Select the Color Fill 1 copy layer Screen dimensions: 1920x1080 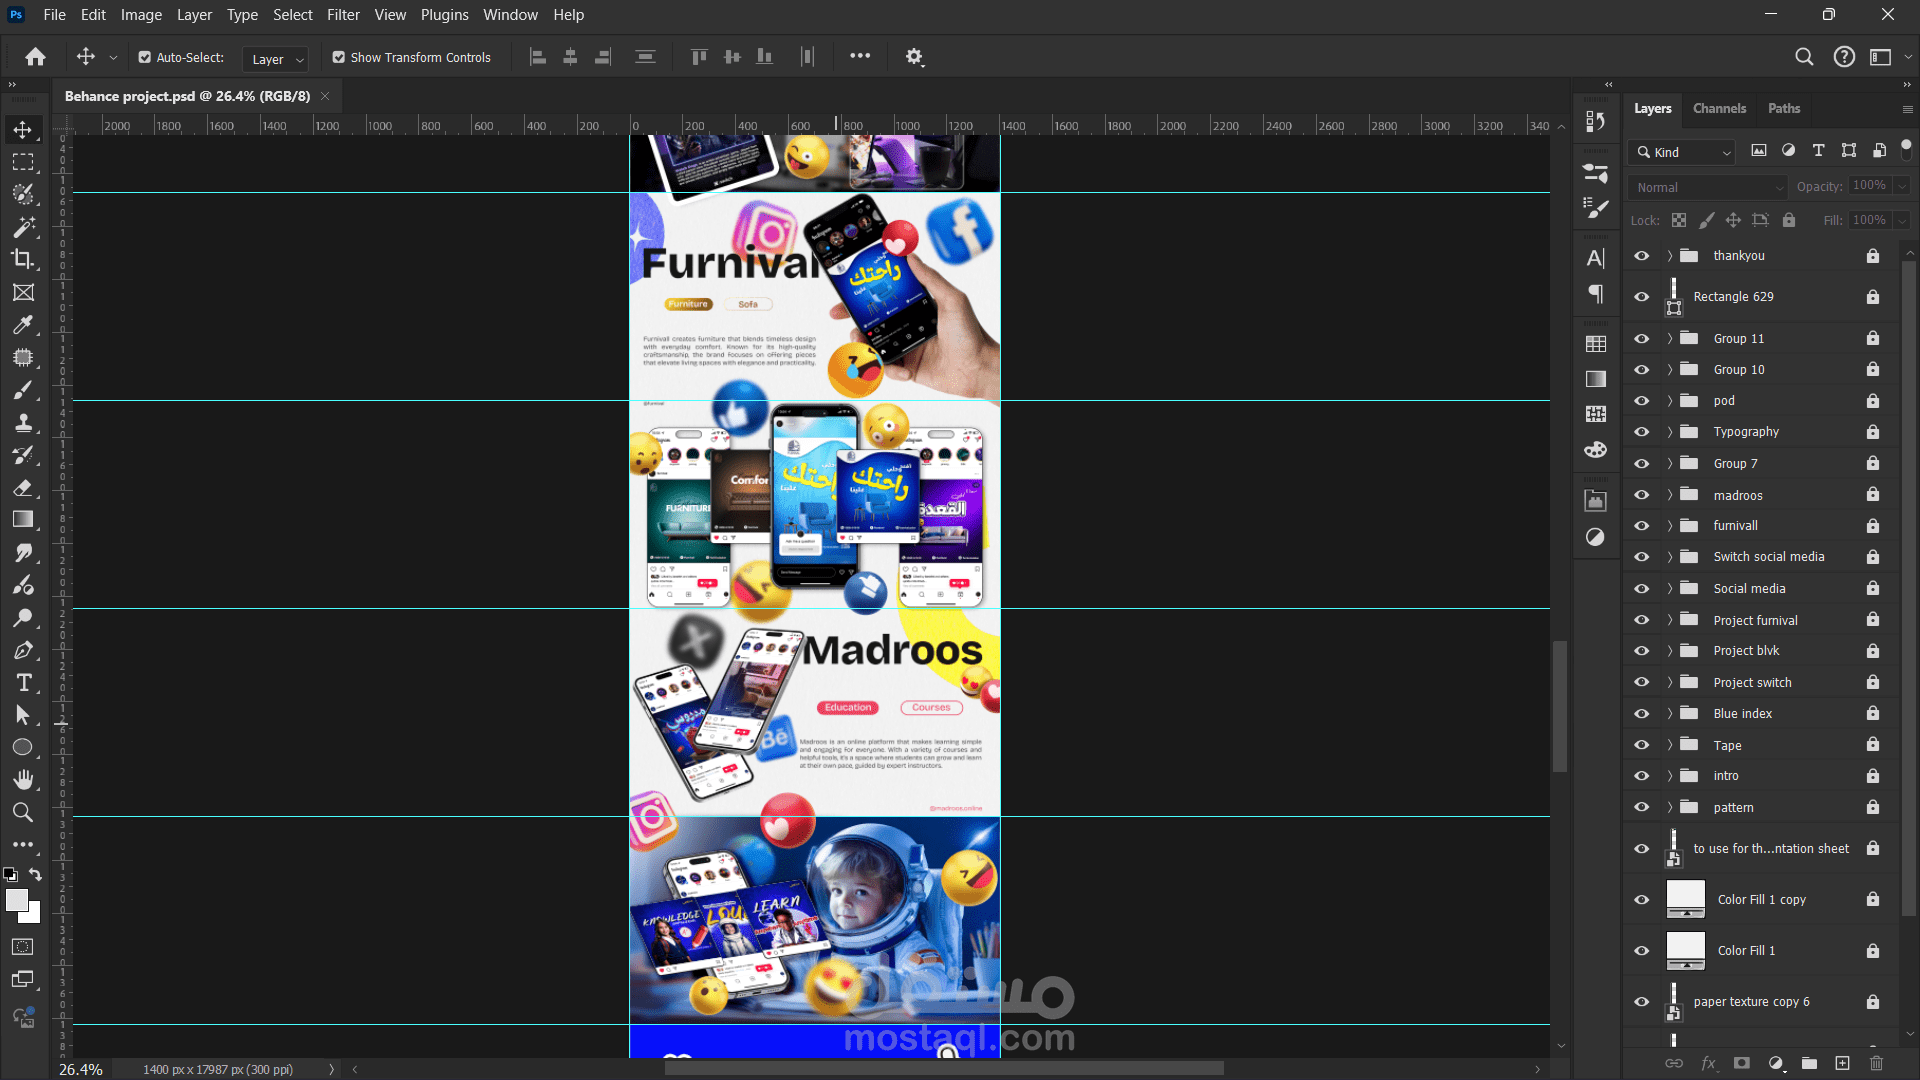pyautogui.click(x=1761, y=900)
